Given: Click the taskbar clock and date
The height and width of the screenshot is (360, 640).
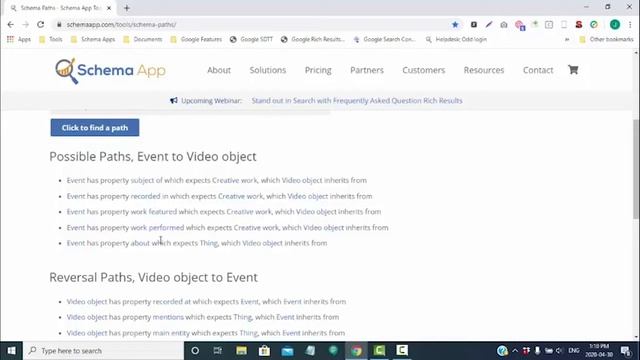Looking at the screenshot, I should click(x=599, y=351).
